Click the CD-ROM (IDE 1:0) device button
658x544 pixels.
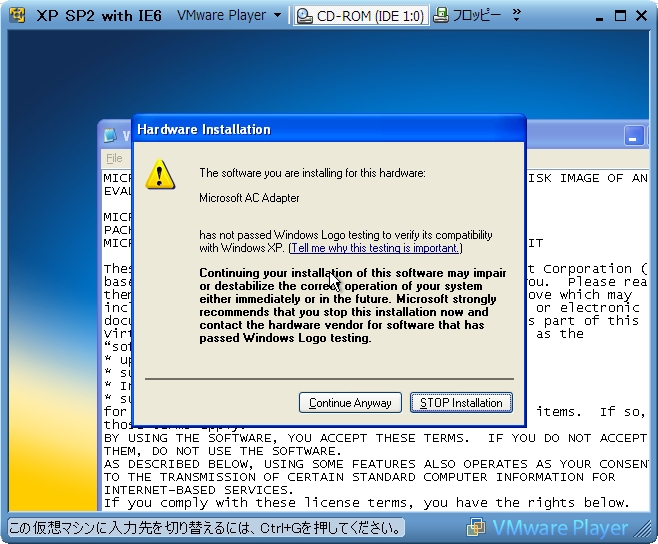360,16
